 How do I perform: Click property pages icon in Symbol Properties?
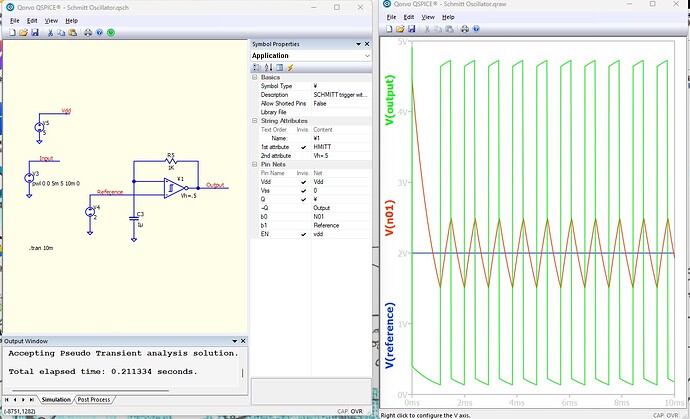click(279, 67)
